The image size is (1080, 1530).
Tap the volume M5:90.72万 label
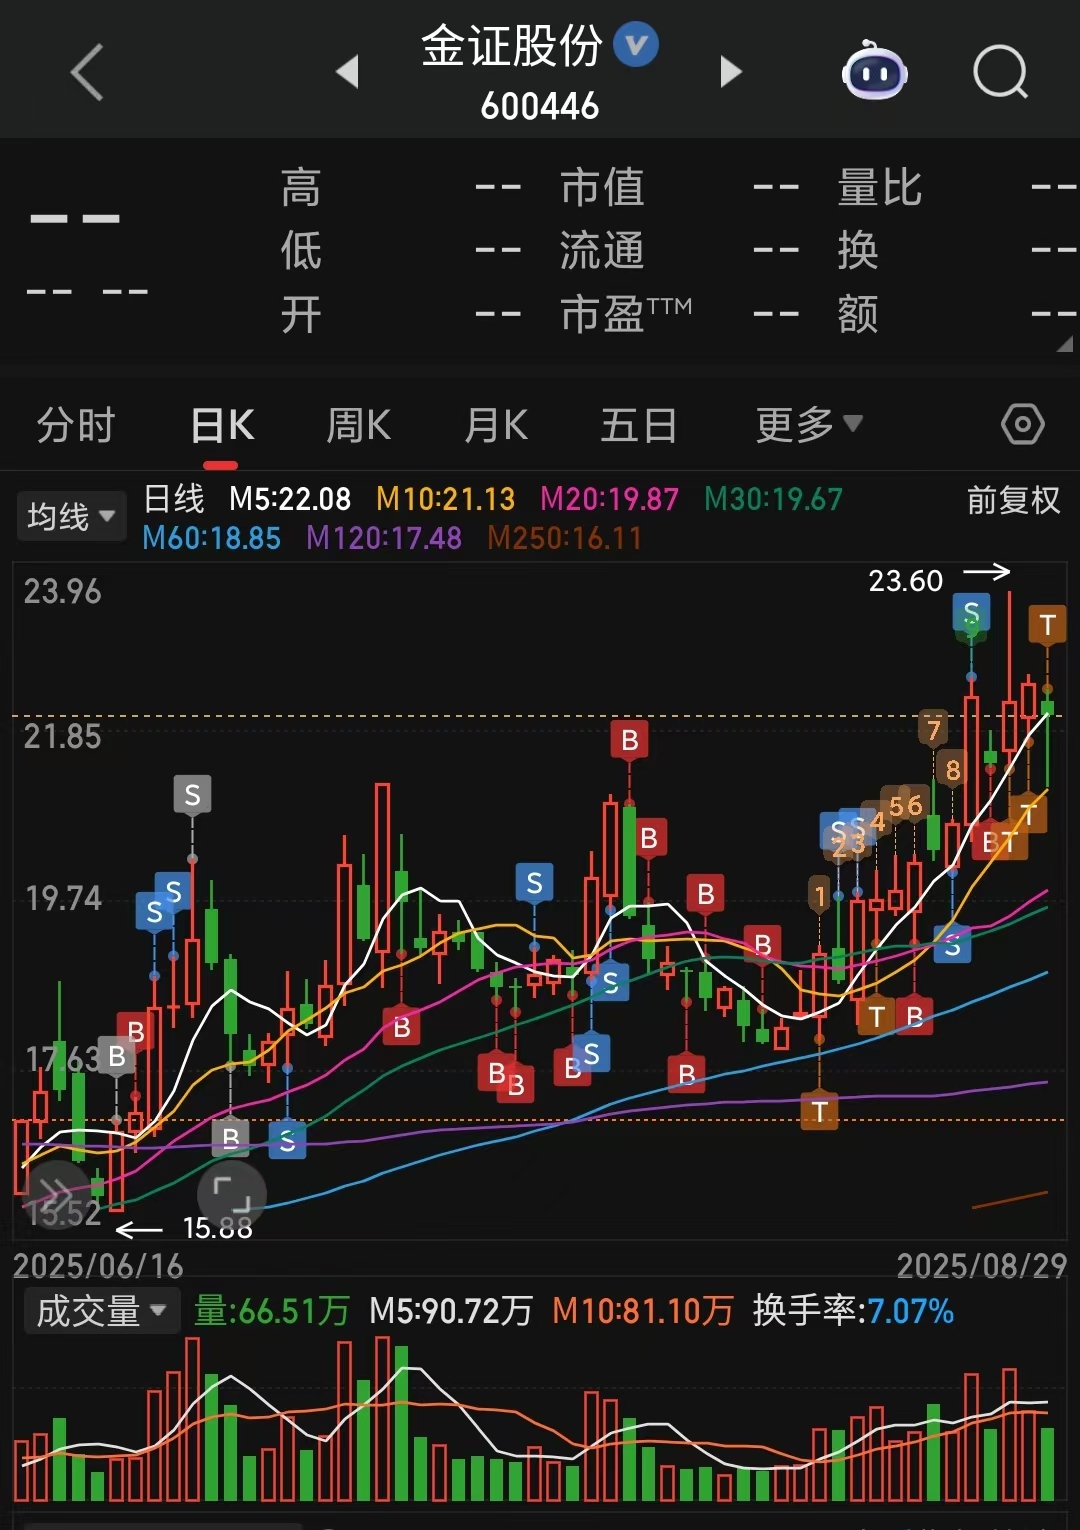click(x=450, y=1310)
